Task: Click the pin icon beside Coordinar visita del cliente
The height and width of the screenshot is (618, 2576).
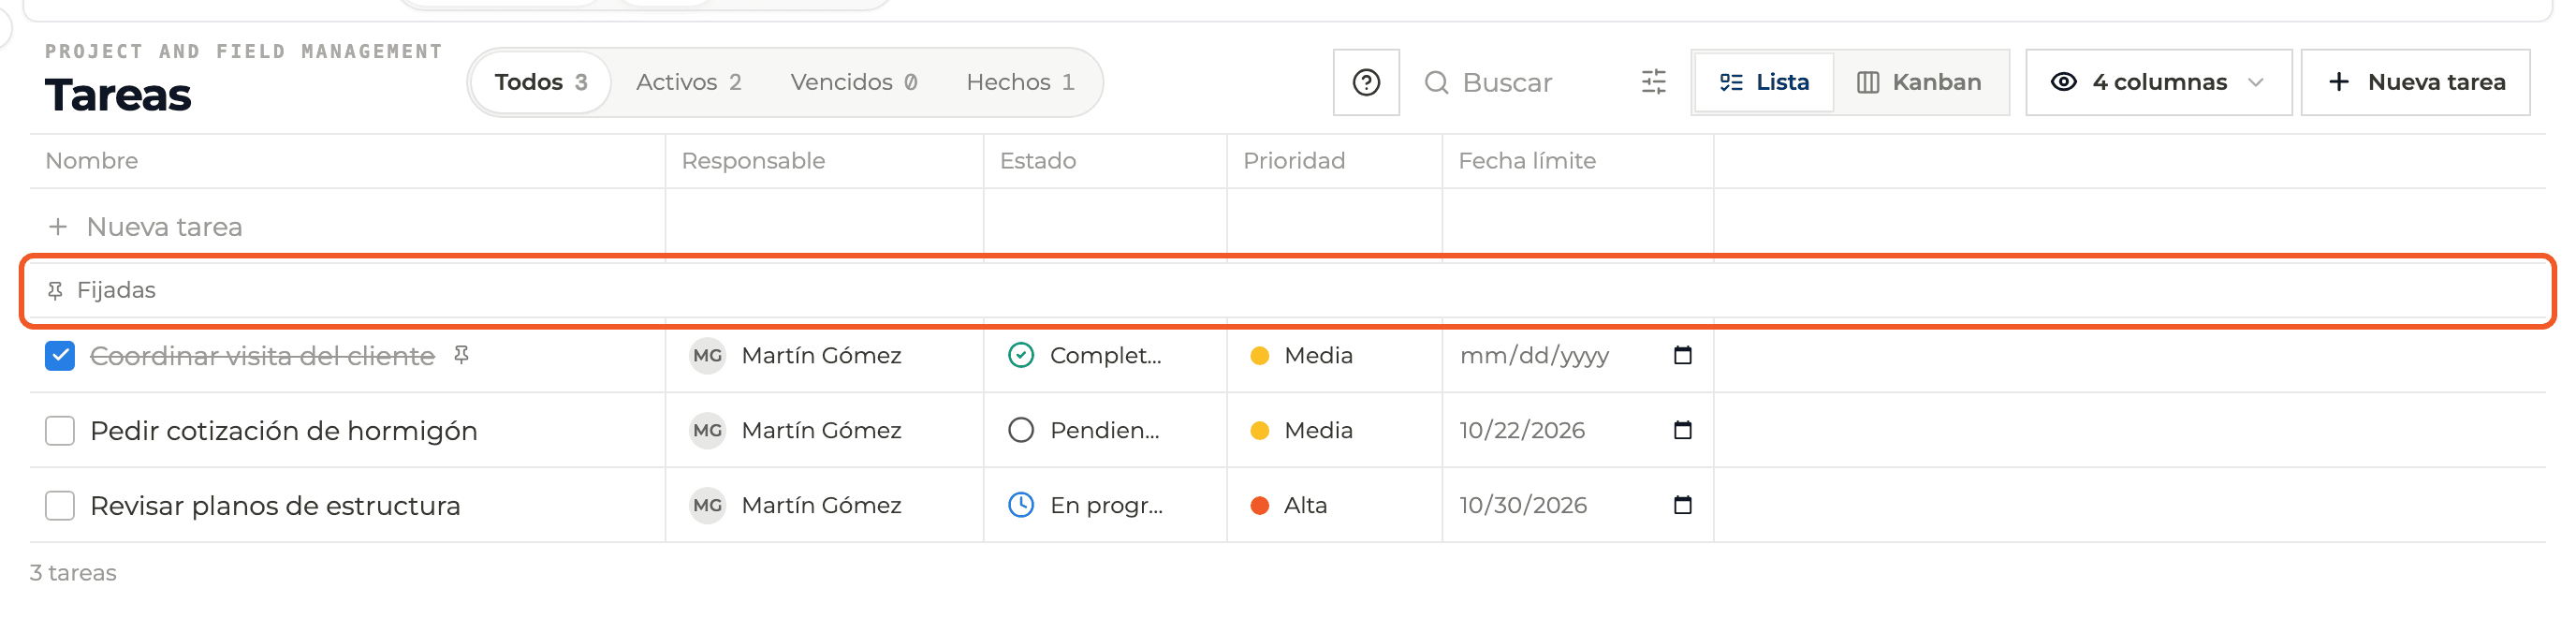Action: click(461, 355)
